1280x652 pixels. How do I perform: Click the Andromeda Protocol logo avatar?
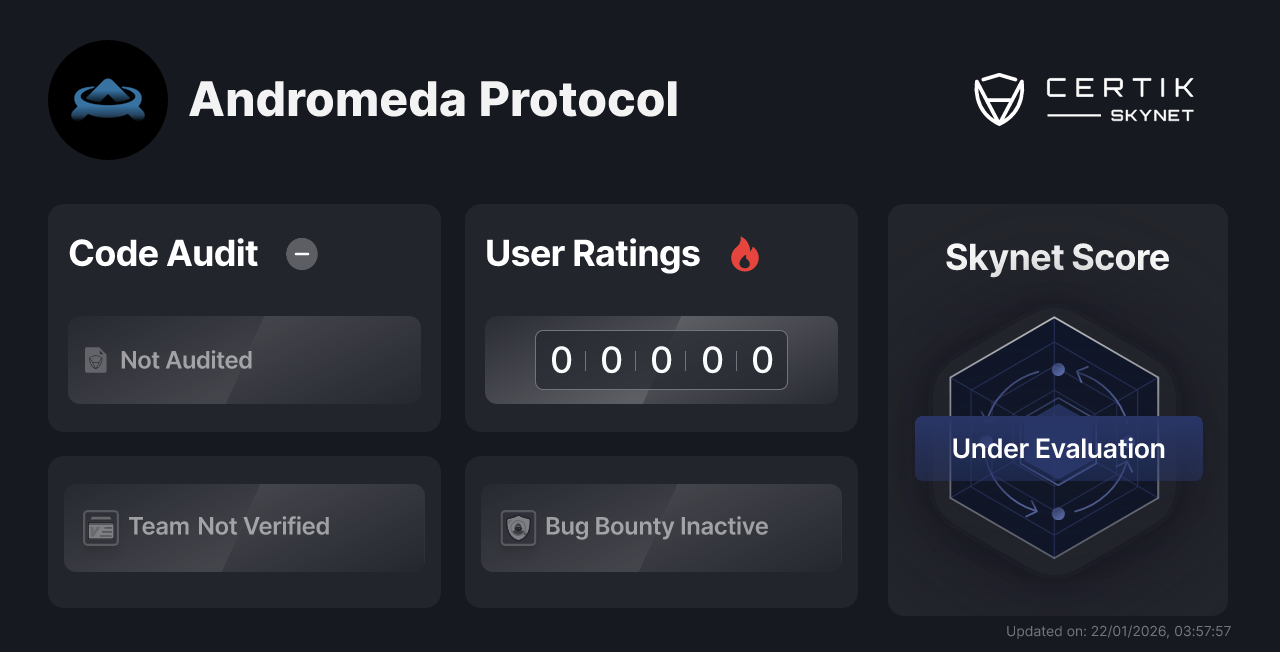point(108,99)
